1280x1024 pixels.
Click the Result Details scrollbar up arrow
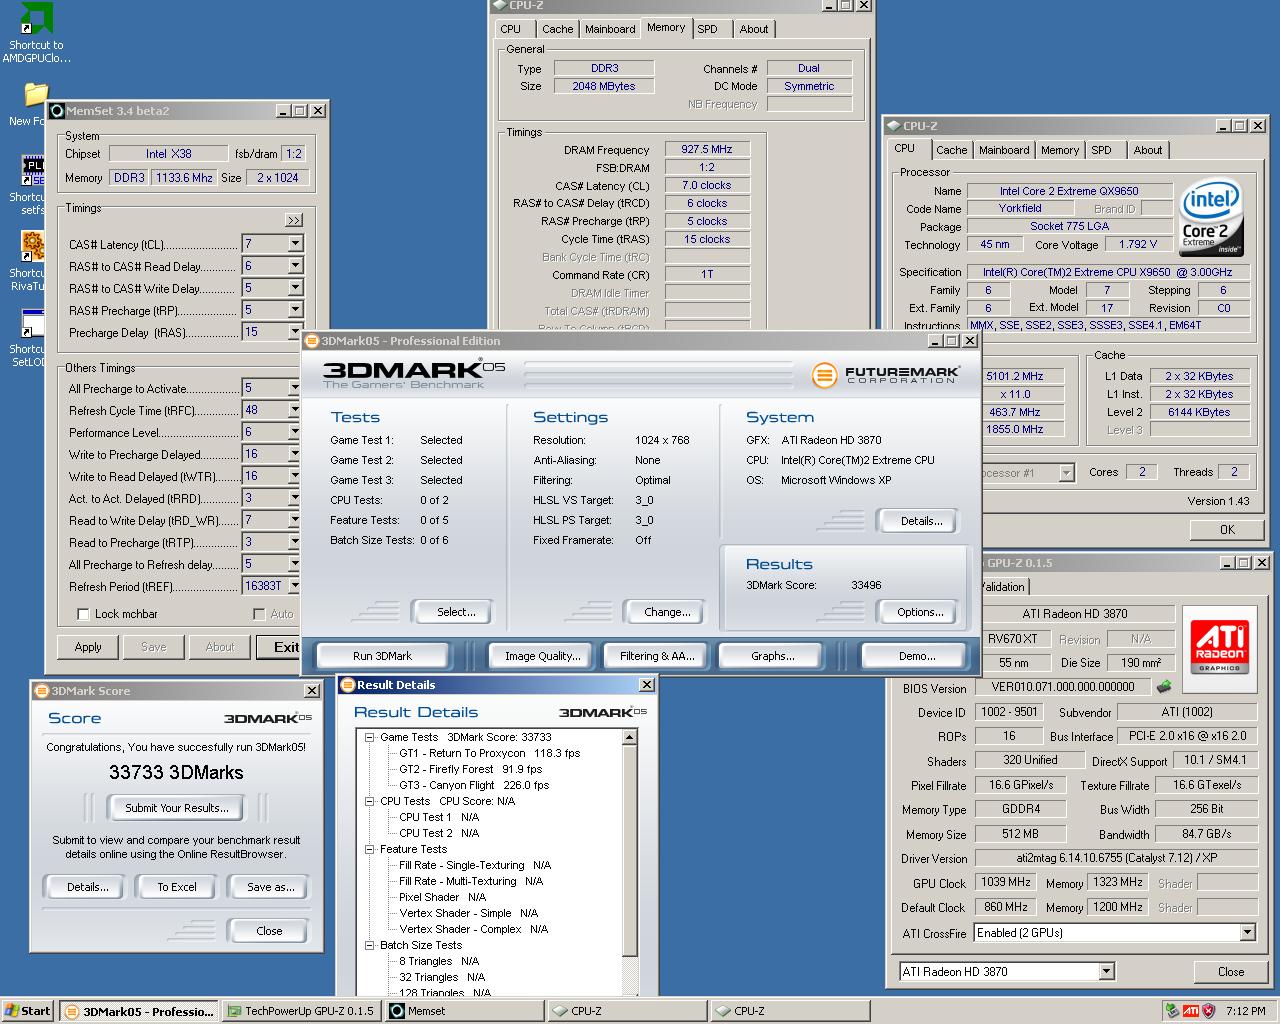click(630, 737)
